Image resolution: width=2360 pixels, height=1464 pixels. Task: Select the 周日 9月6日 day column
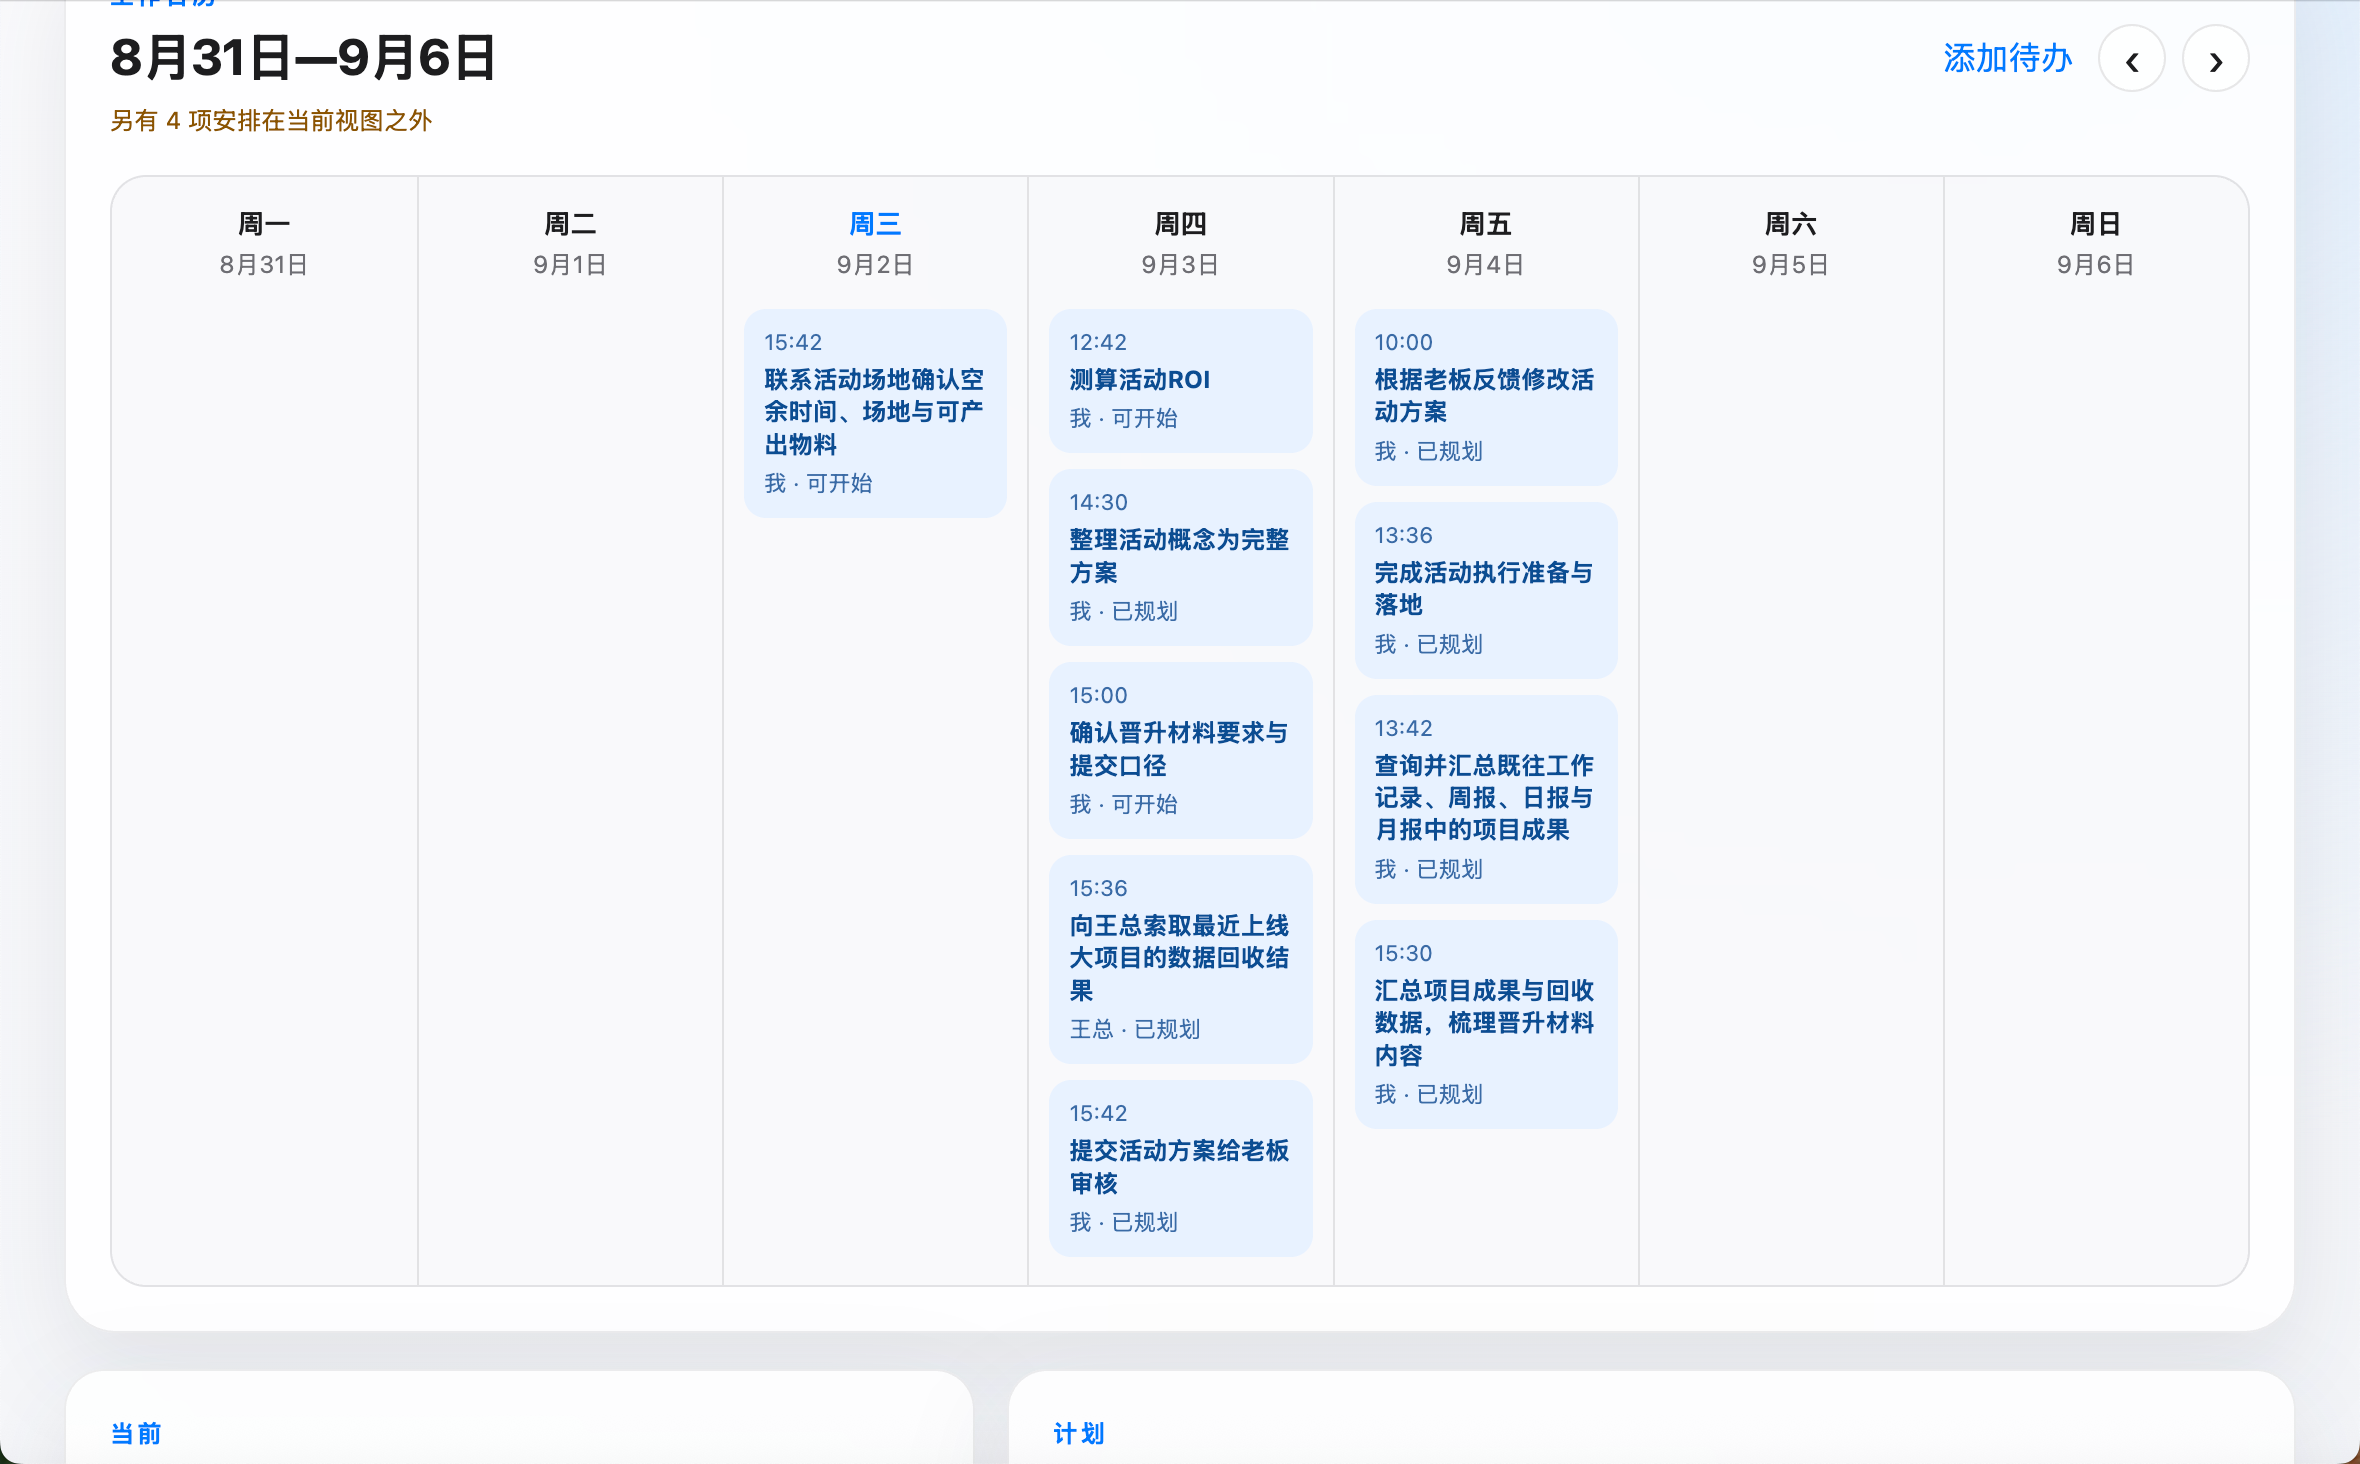(x=2096, y=731)
